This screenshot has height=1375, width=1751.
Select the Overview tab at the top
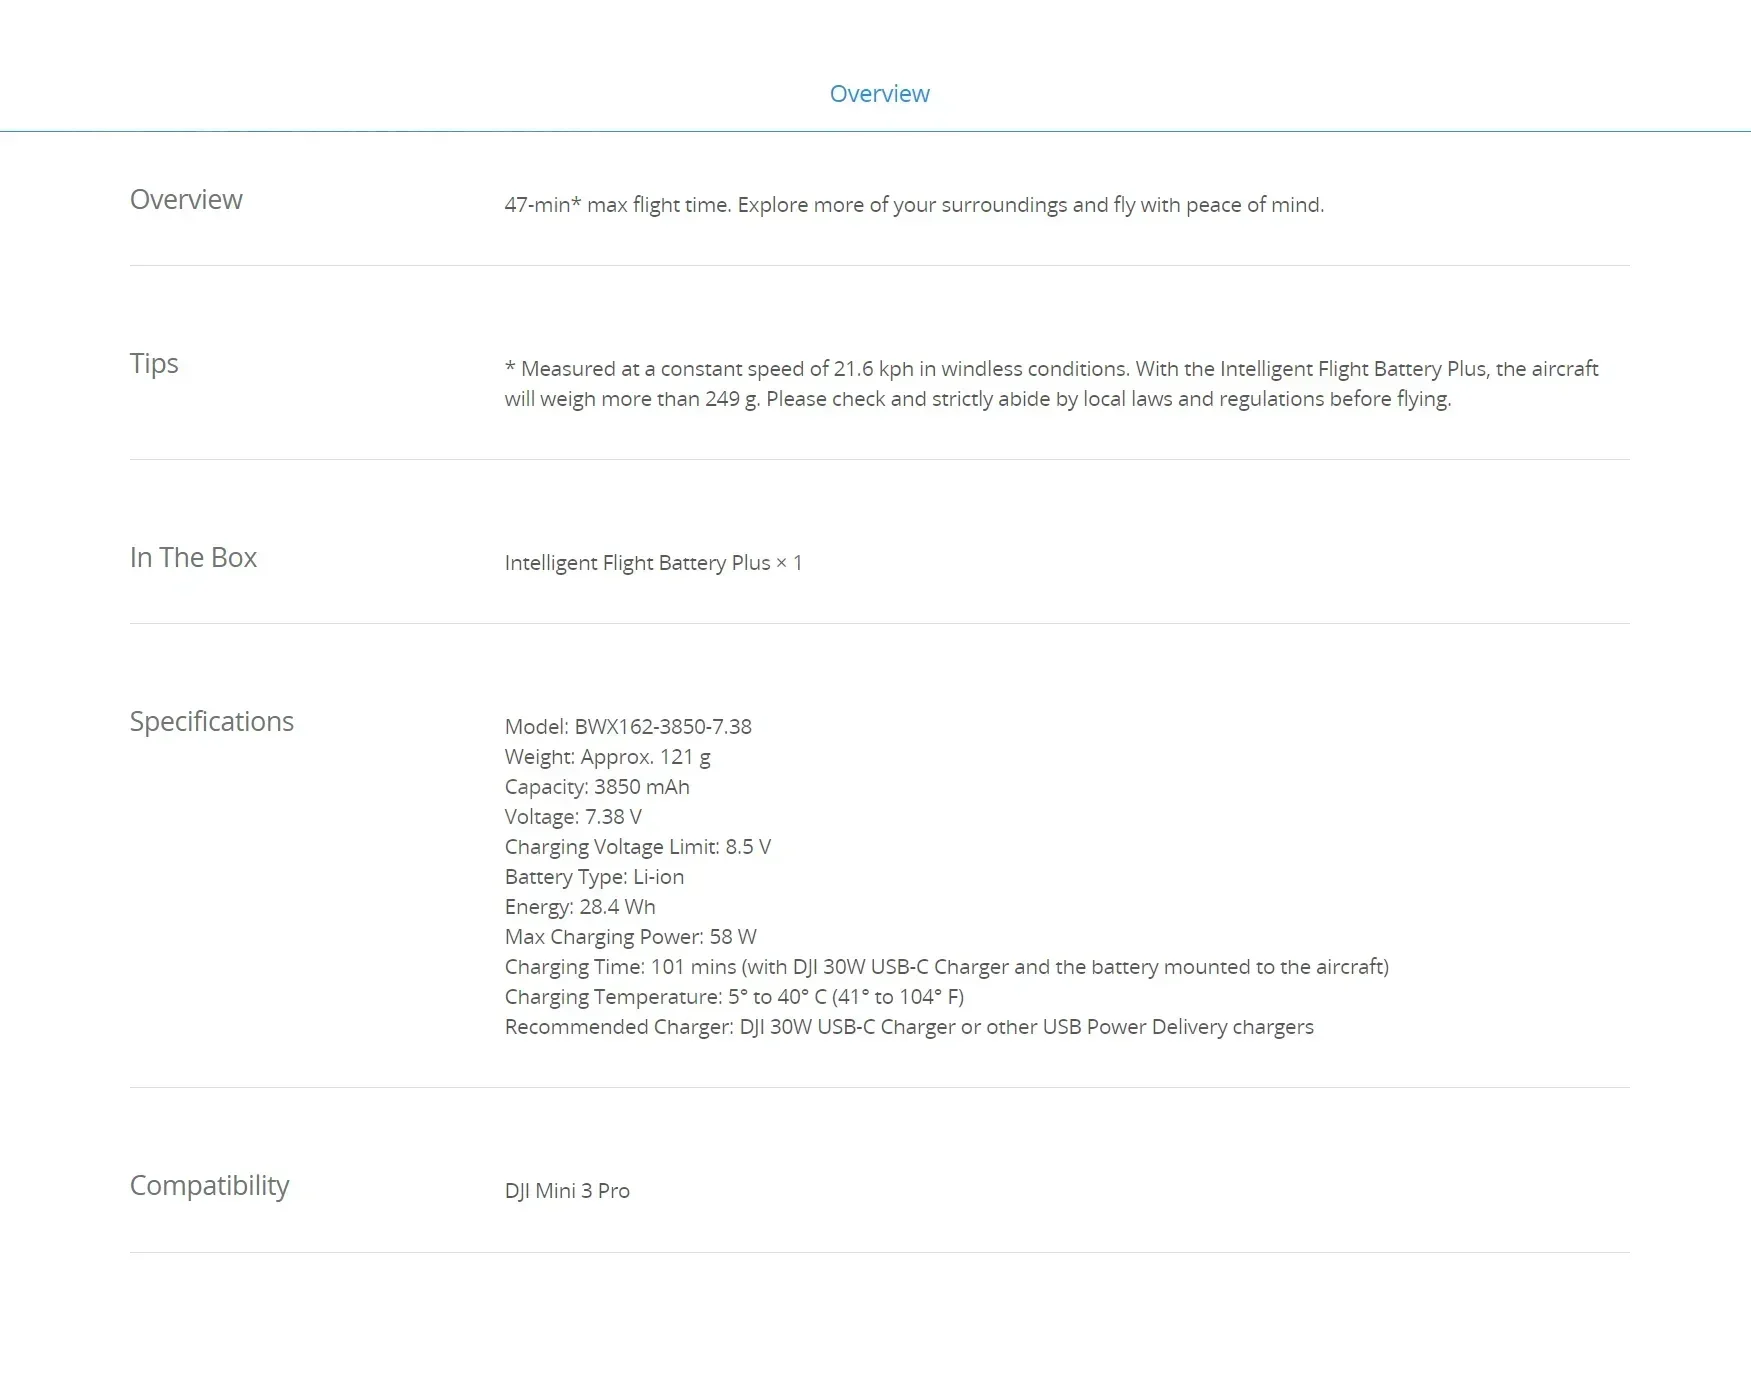(x=879, y=94)
